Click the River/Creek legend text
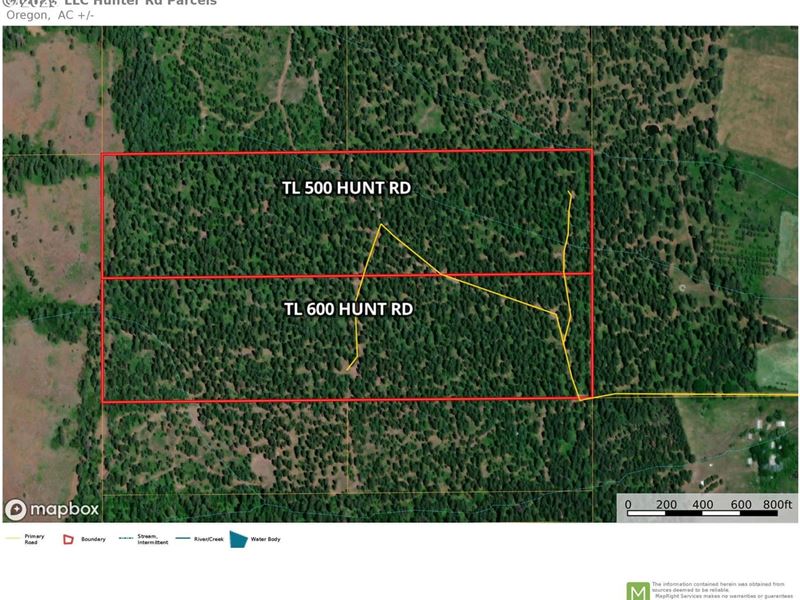This screenshot has height=600, width=800. click(209, 539)
